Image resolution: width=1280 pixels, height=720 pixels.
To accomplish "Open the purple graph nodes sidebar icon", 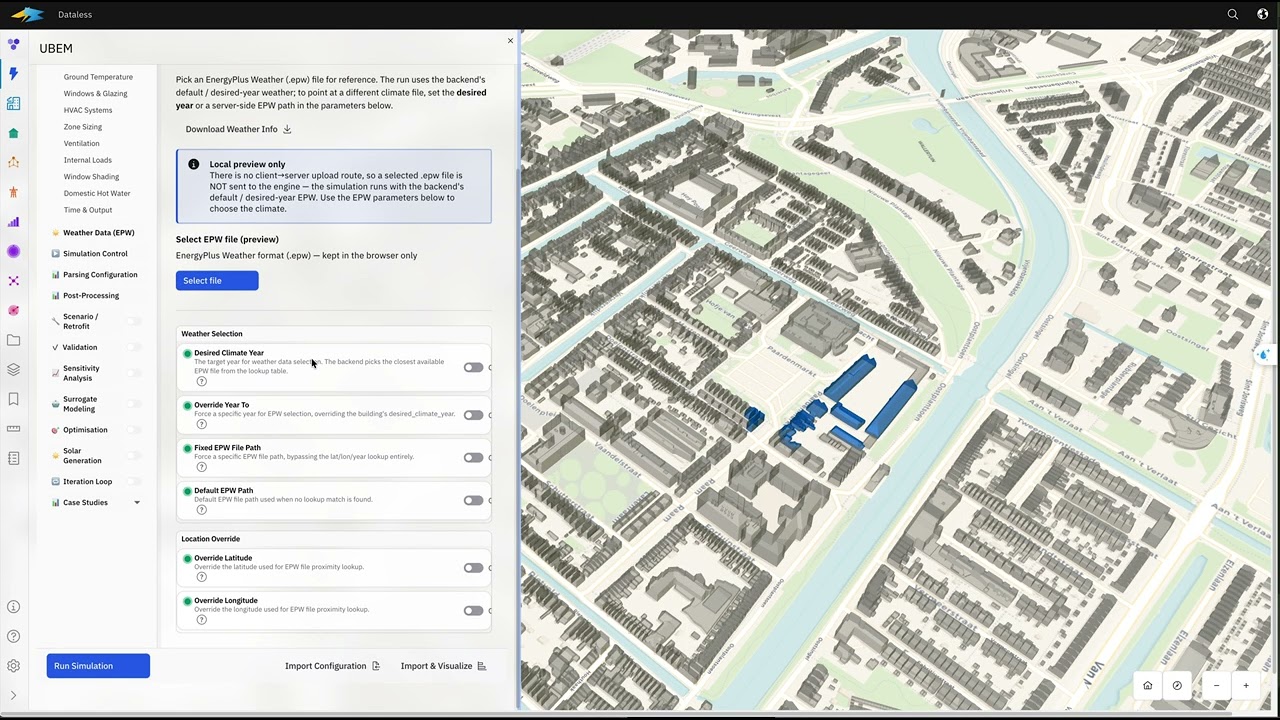I will 13,281.
